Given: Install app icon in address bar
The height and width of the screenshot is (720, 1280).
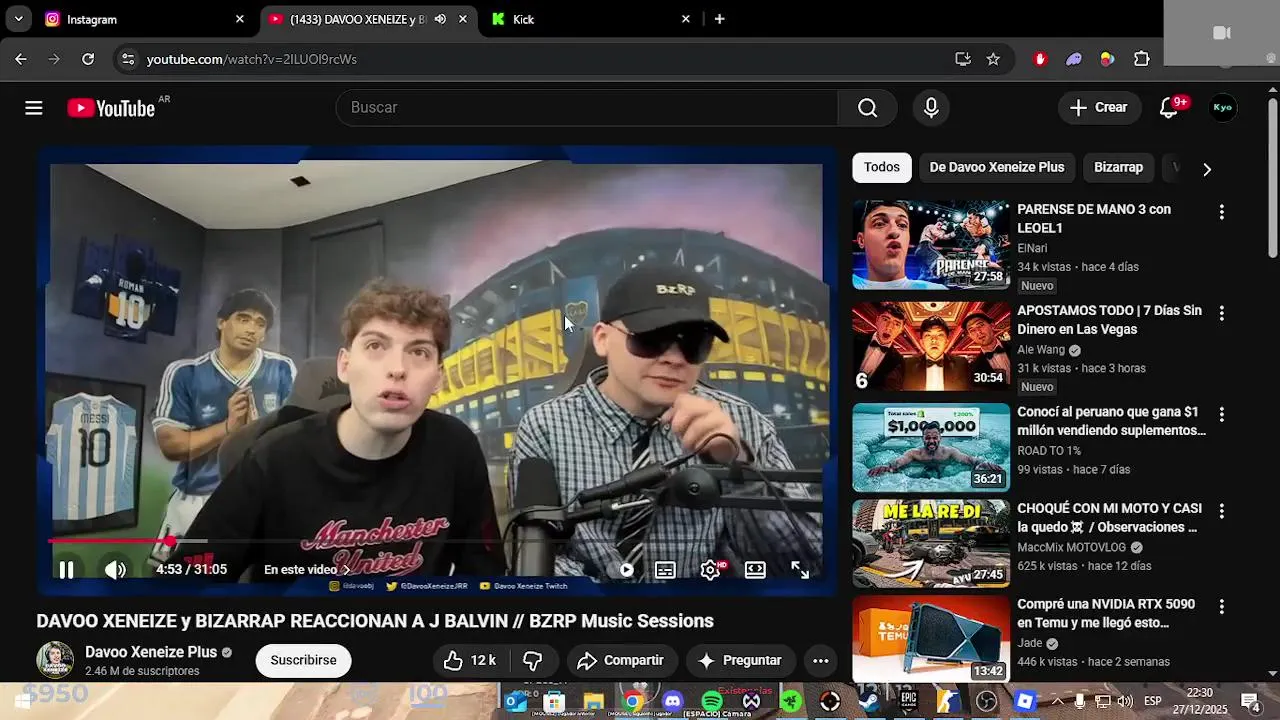Looking at the screenshot, I should pos(963,59).
